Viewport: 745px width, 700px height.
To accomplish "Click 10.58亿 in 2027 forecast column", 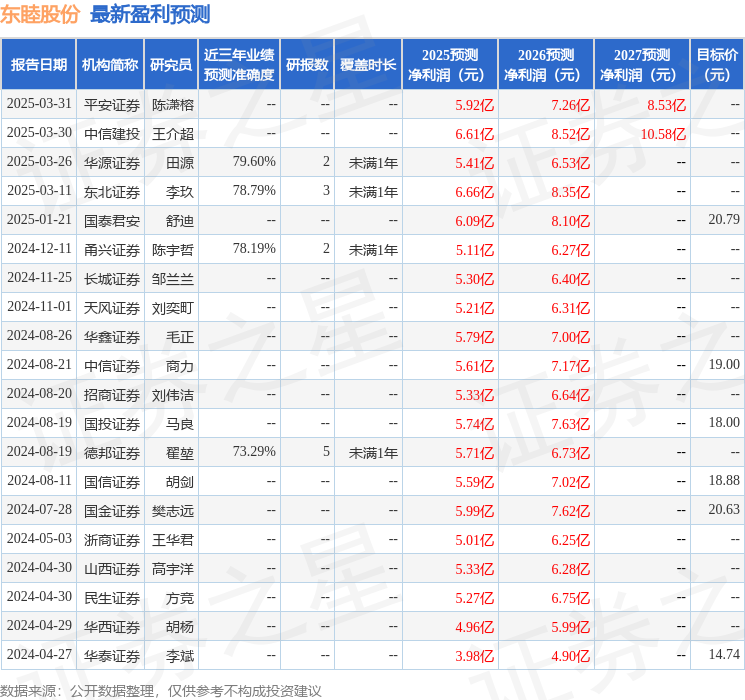I will tap(663, 134).
